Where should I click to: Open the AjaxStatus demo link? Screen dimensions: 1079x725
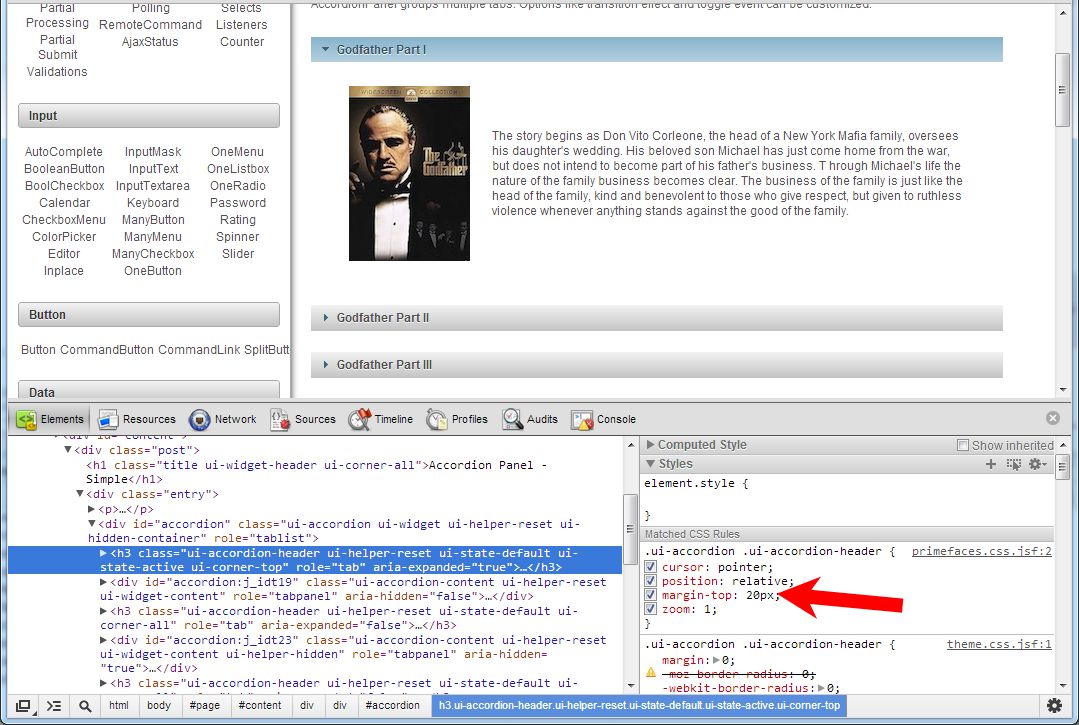(150, 42)
